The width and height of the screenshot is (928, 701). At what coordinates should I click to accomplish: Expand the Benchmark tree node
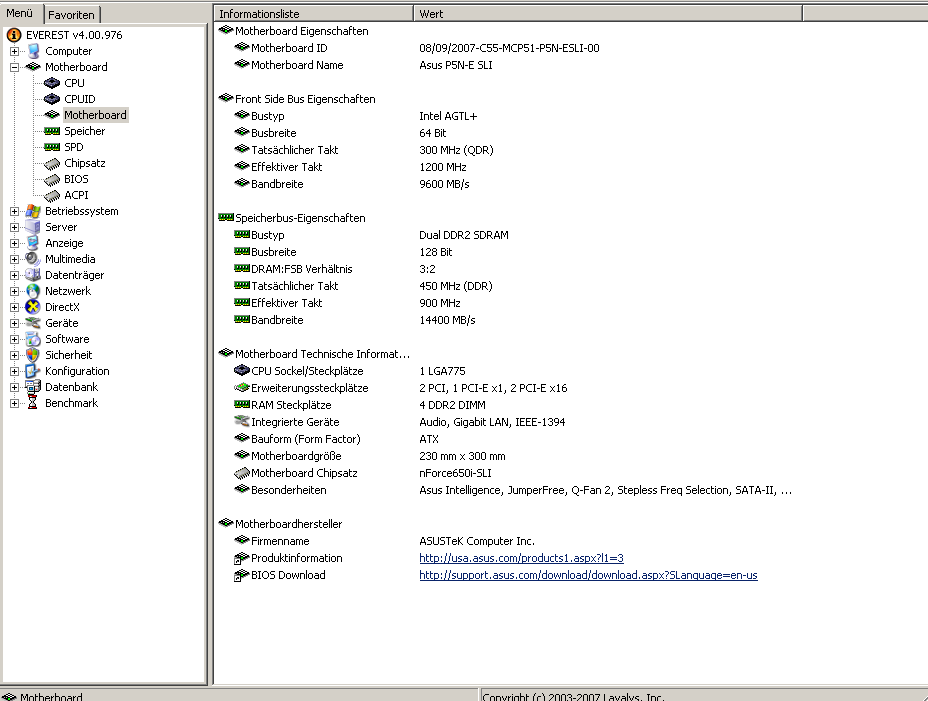[x=15, y=403]
